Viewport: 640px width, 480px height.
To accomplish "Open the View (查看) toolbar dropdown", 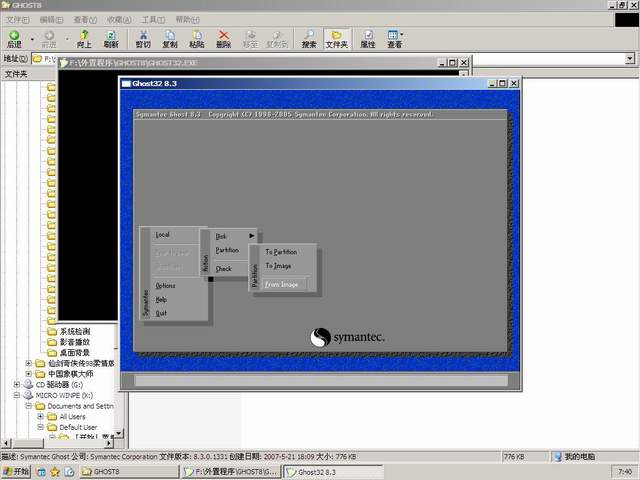I will point(395,38).
